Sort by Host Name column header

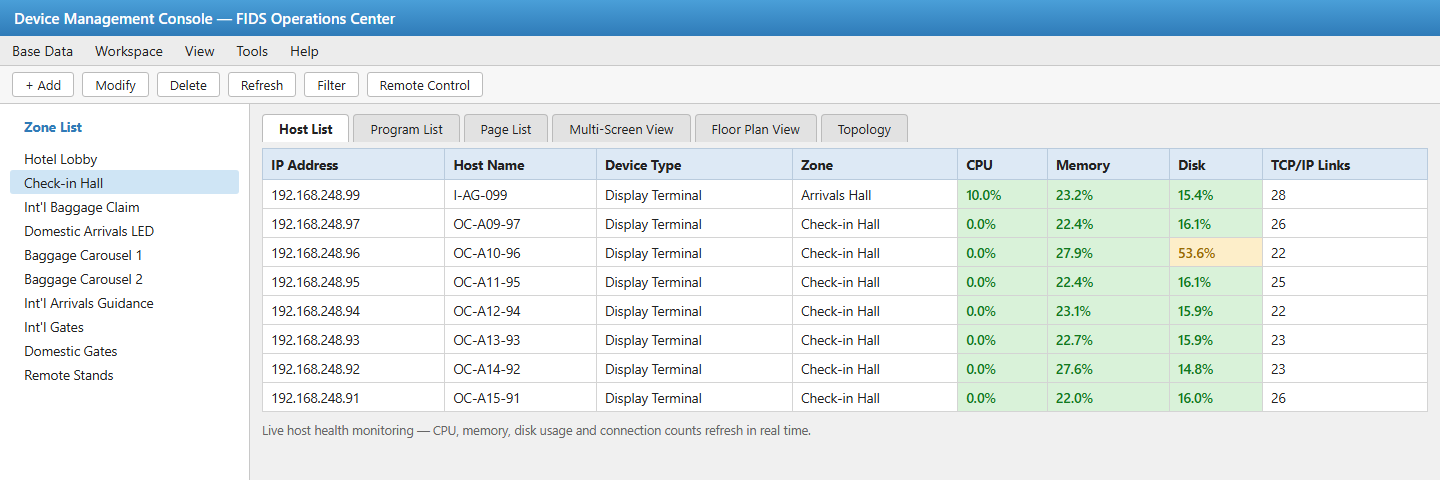pos(521,165)
